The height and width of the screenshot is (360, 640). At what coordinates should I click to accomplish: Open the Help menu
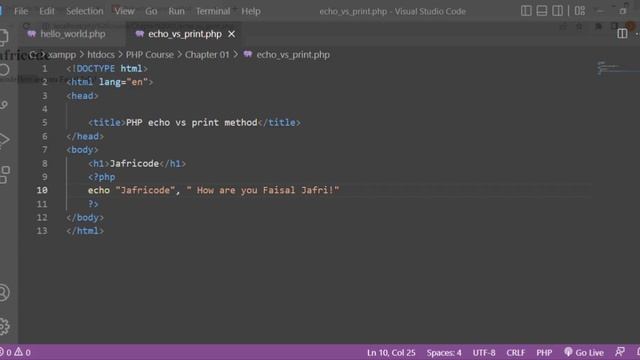pos(251,11)
